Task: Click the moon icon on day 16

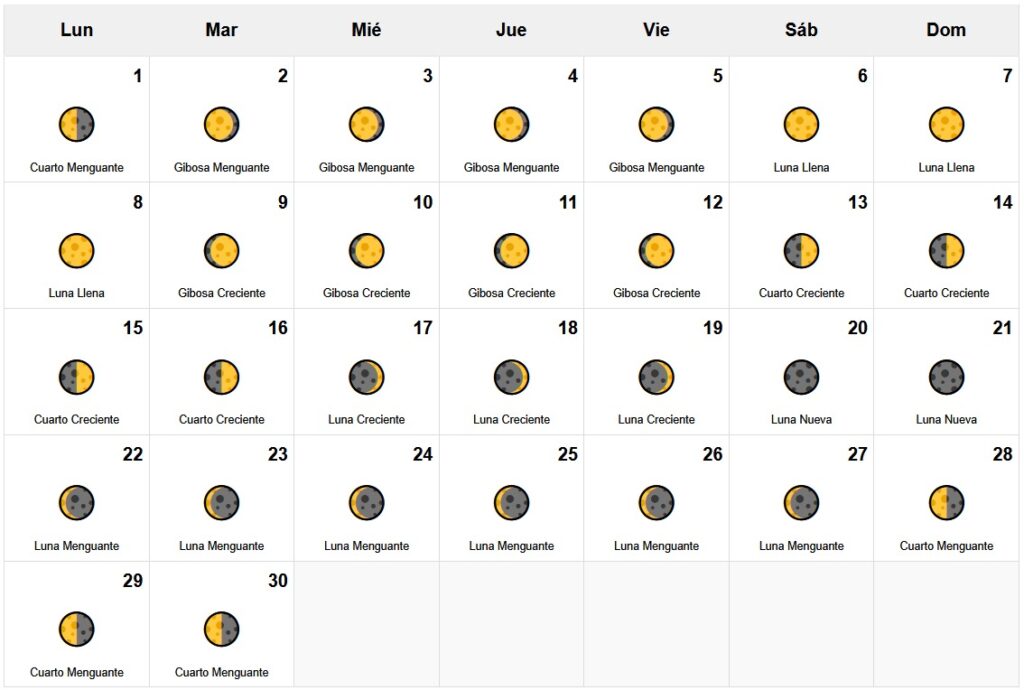Action: [222, 377]
